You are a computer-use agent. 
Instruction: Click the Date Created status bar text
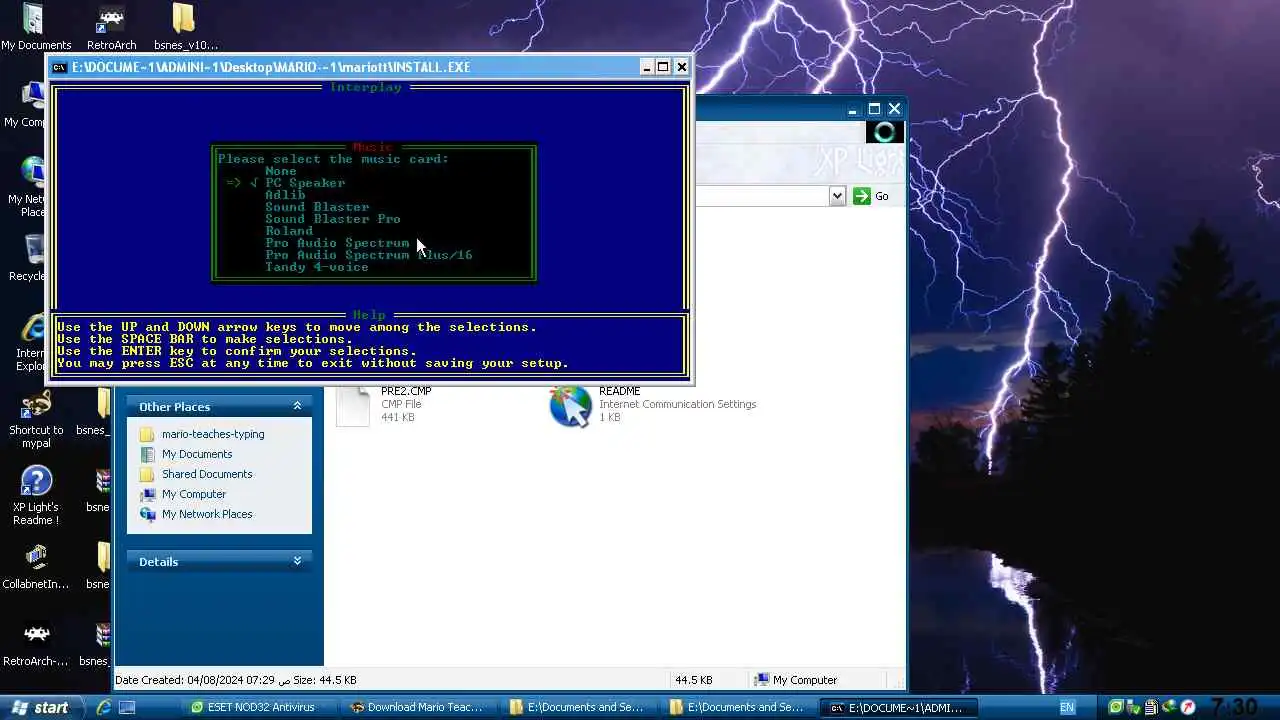click(x=236, y=680)
